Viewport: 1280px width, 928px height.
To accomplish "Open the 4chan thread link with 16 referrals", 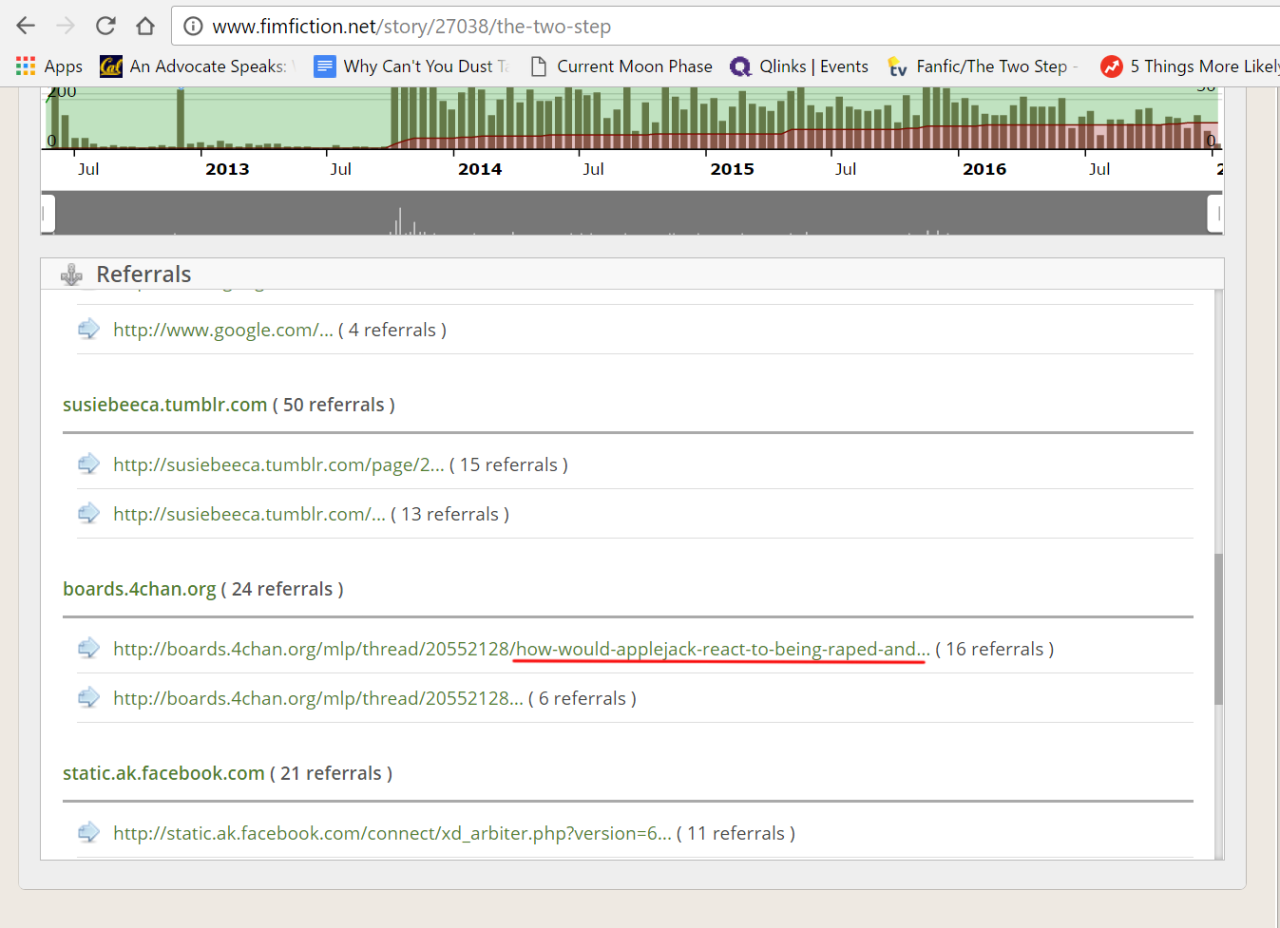I will [x=522, y=649].
